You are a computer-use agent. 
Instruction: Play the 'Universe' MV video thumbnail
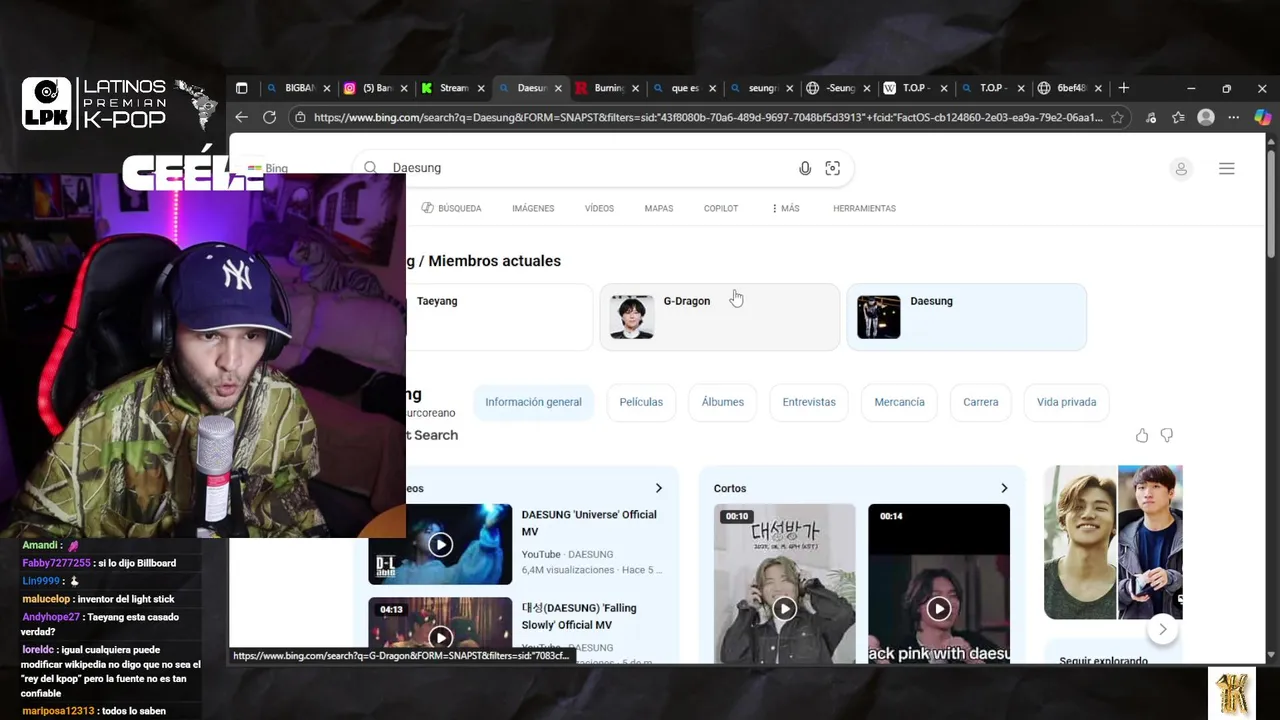pos(440,544)
